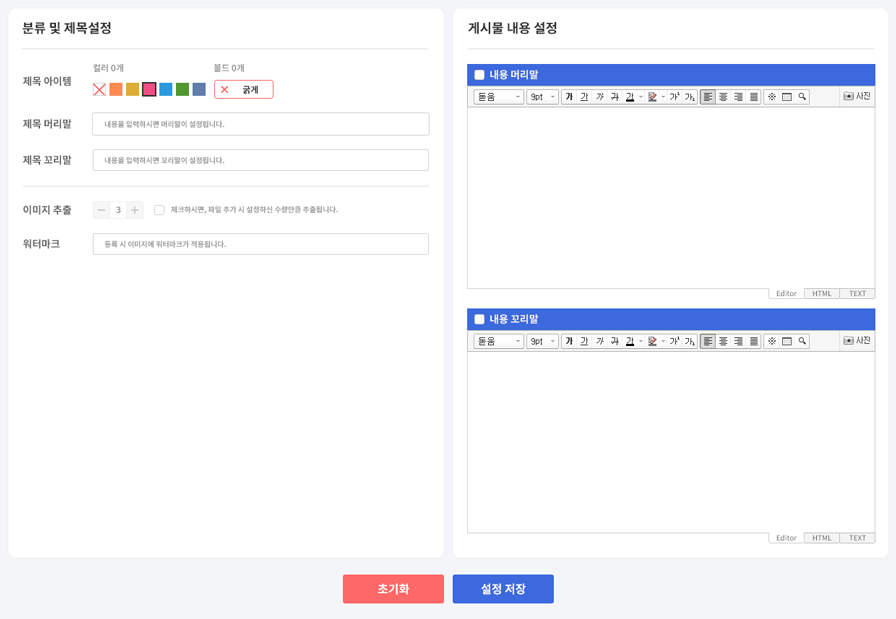This screenshot has width=896, height=619.
Task: Click the 설정 저장 save button
Action: tap(503, 589)
